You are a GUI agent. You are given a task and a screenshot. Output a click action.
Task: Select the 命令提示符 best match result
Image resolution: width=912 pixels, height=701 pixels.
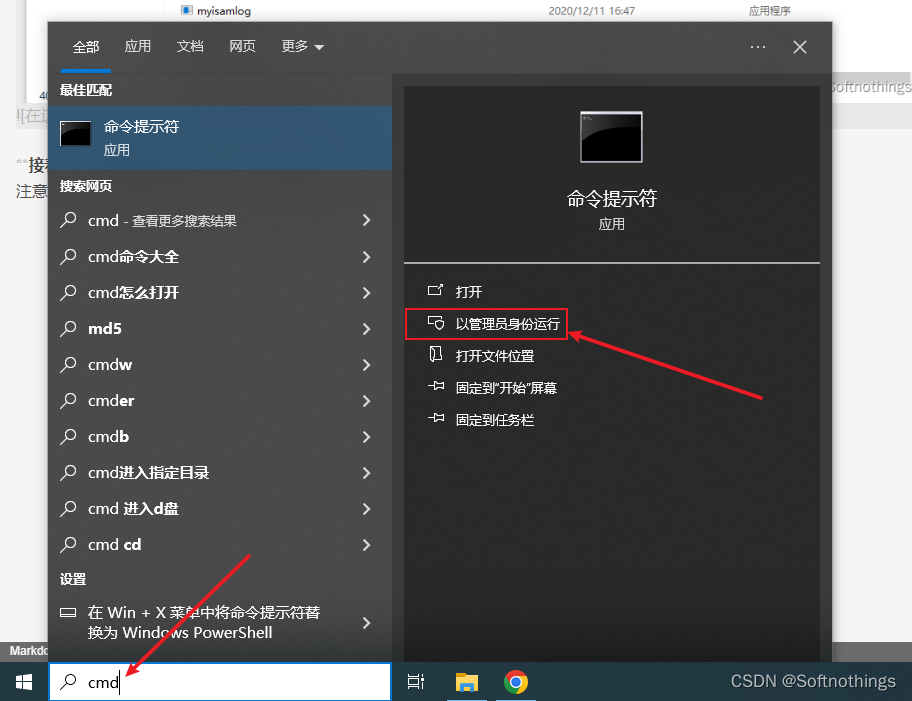pyautogui.click(x=220, y=138)
